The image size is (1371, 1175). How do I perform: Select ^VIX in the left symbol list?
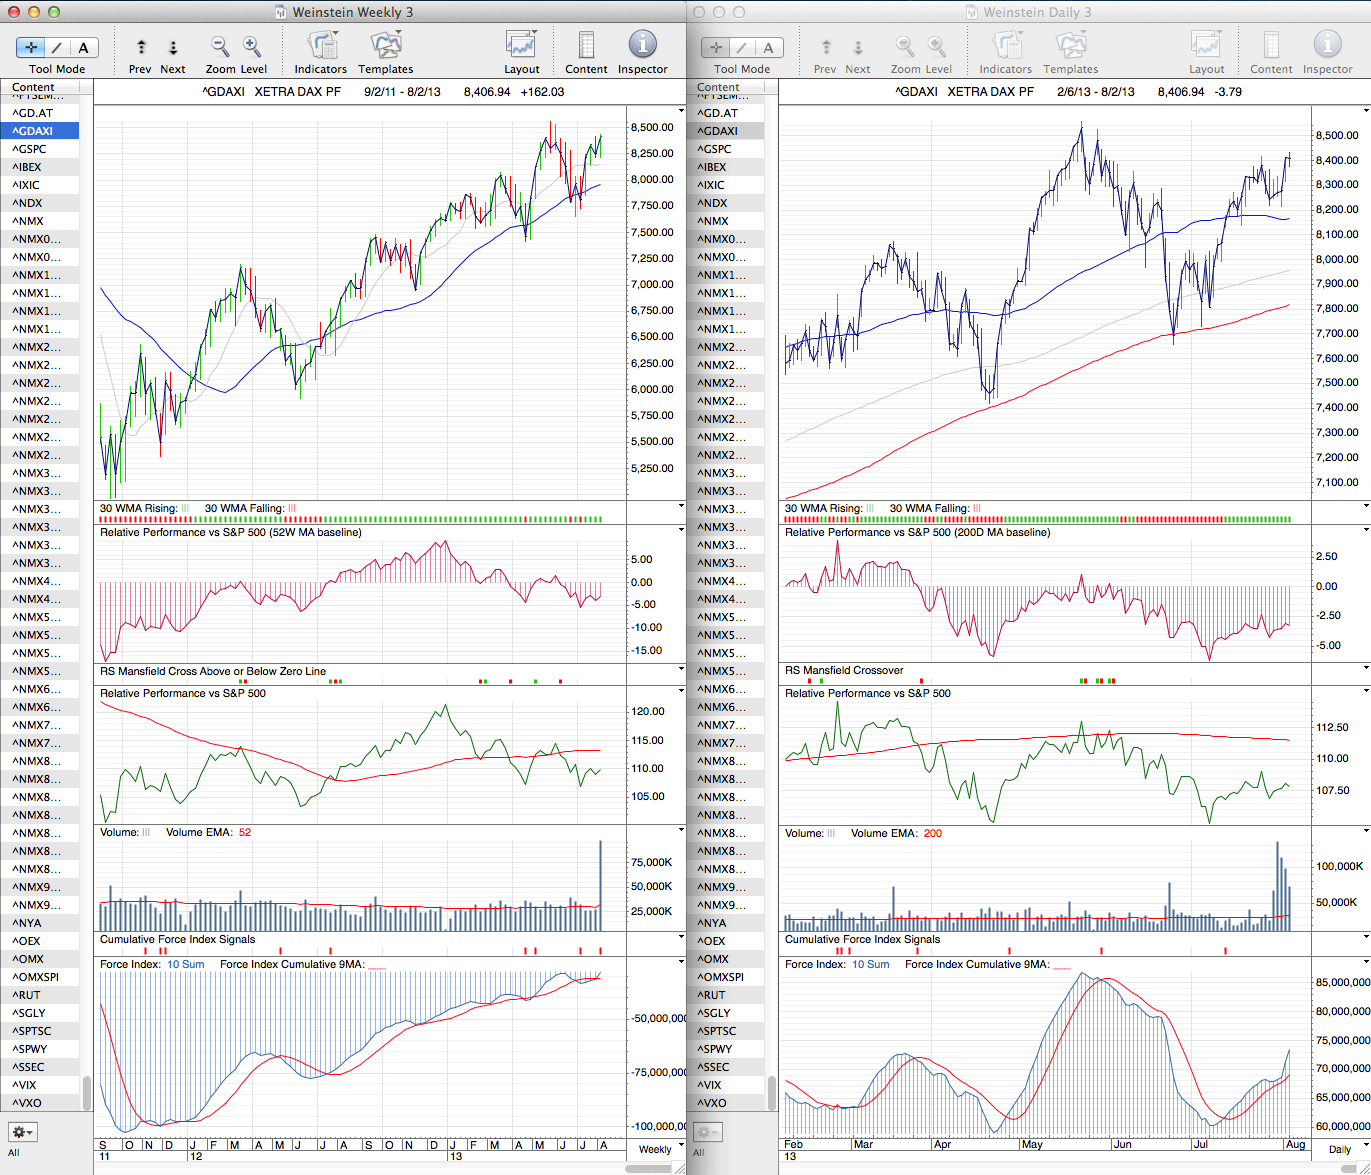point(27,1085)
